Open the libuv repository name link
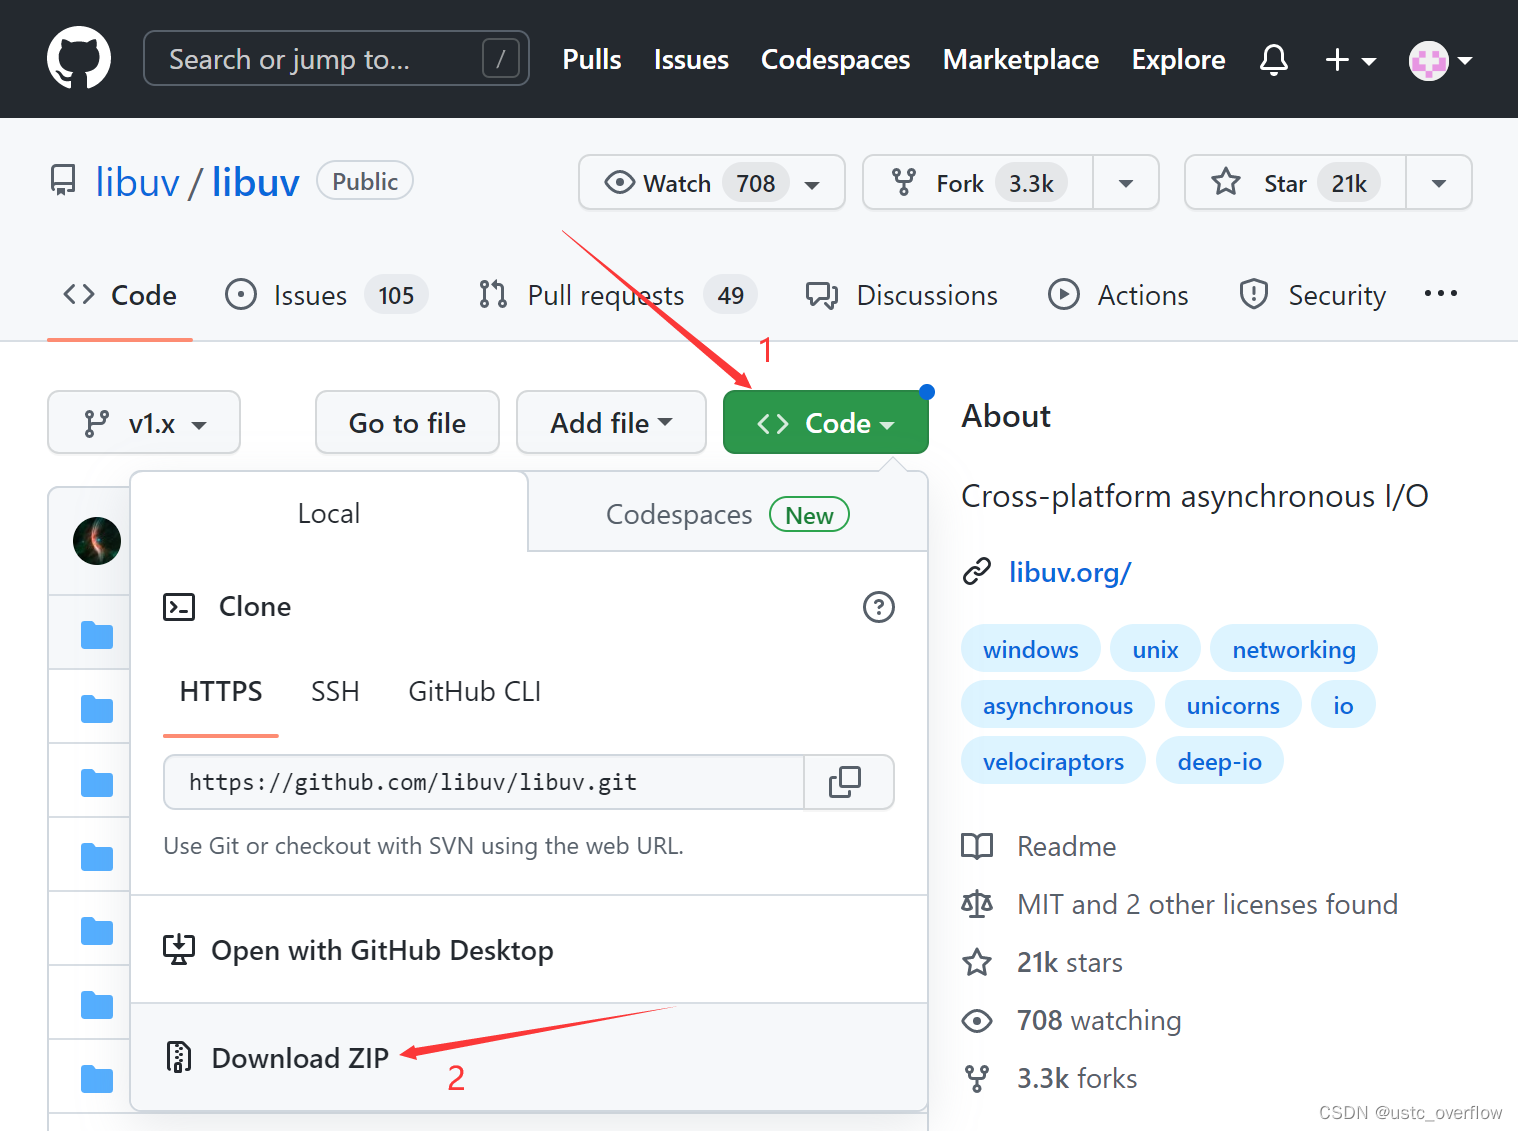 (255, 182)
